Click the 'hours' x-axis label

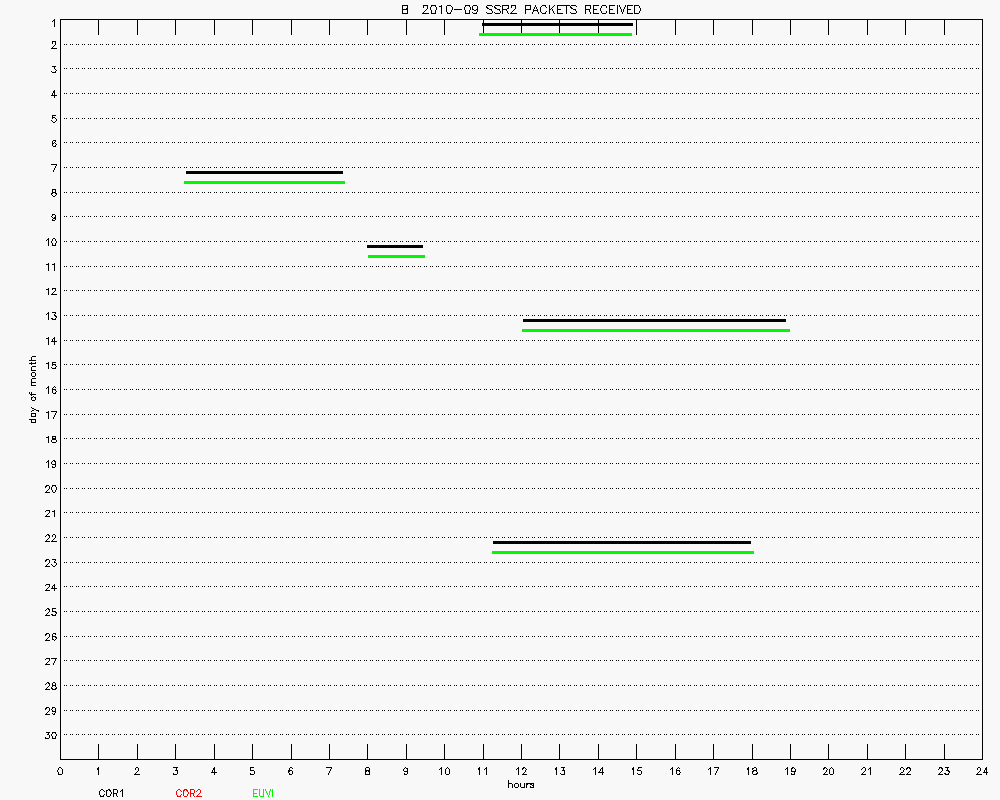(x=520, y=784)
